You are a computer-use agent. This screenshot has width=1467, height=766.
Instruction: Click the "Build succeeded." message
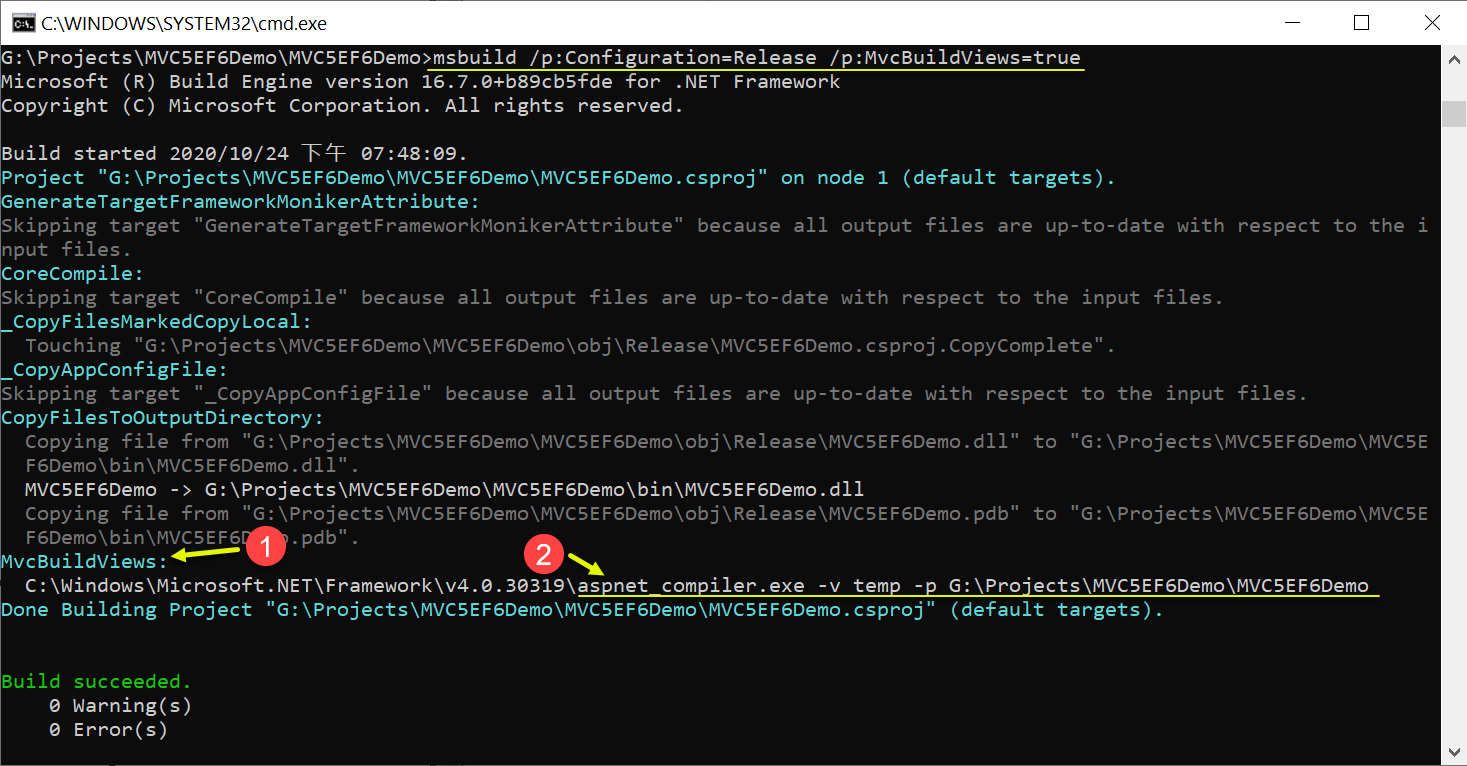pos(97,682)
